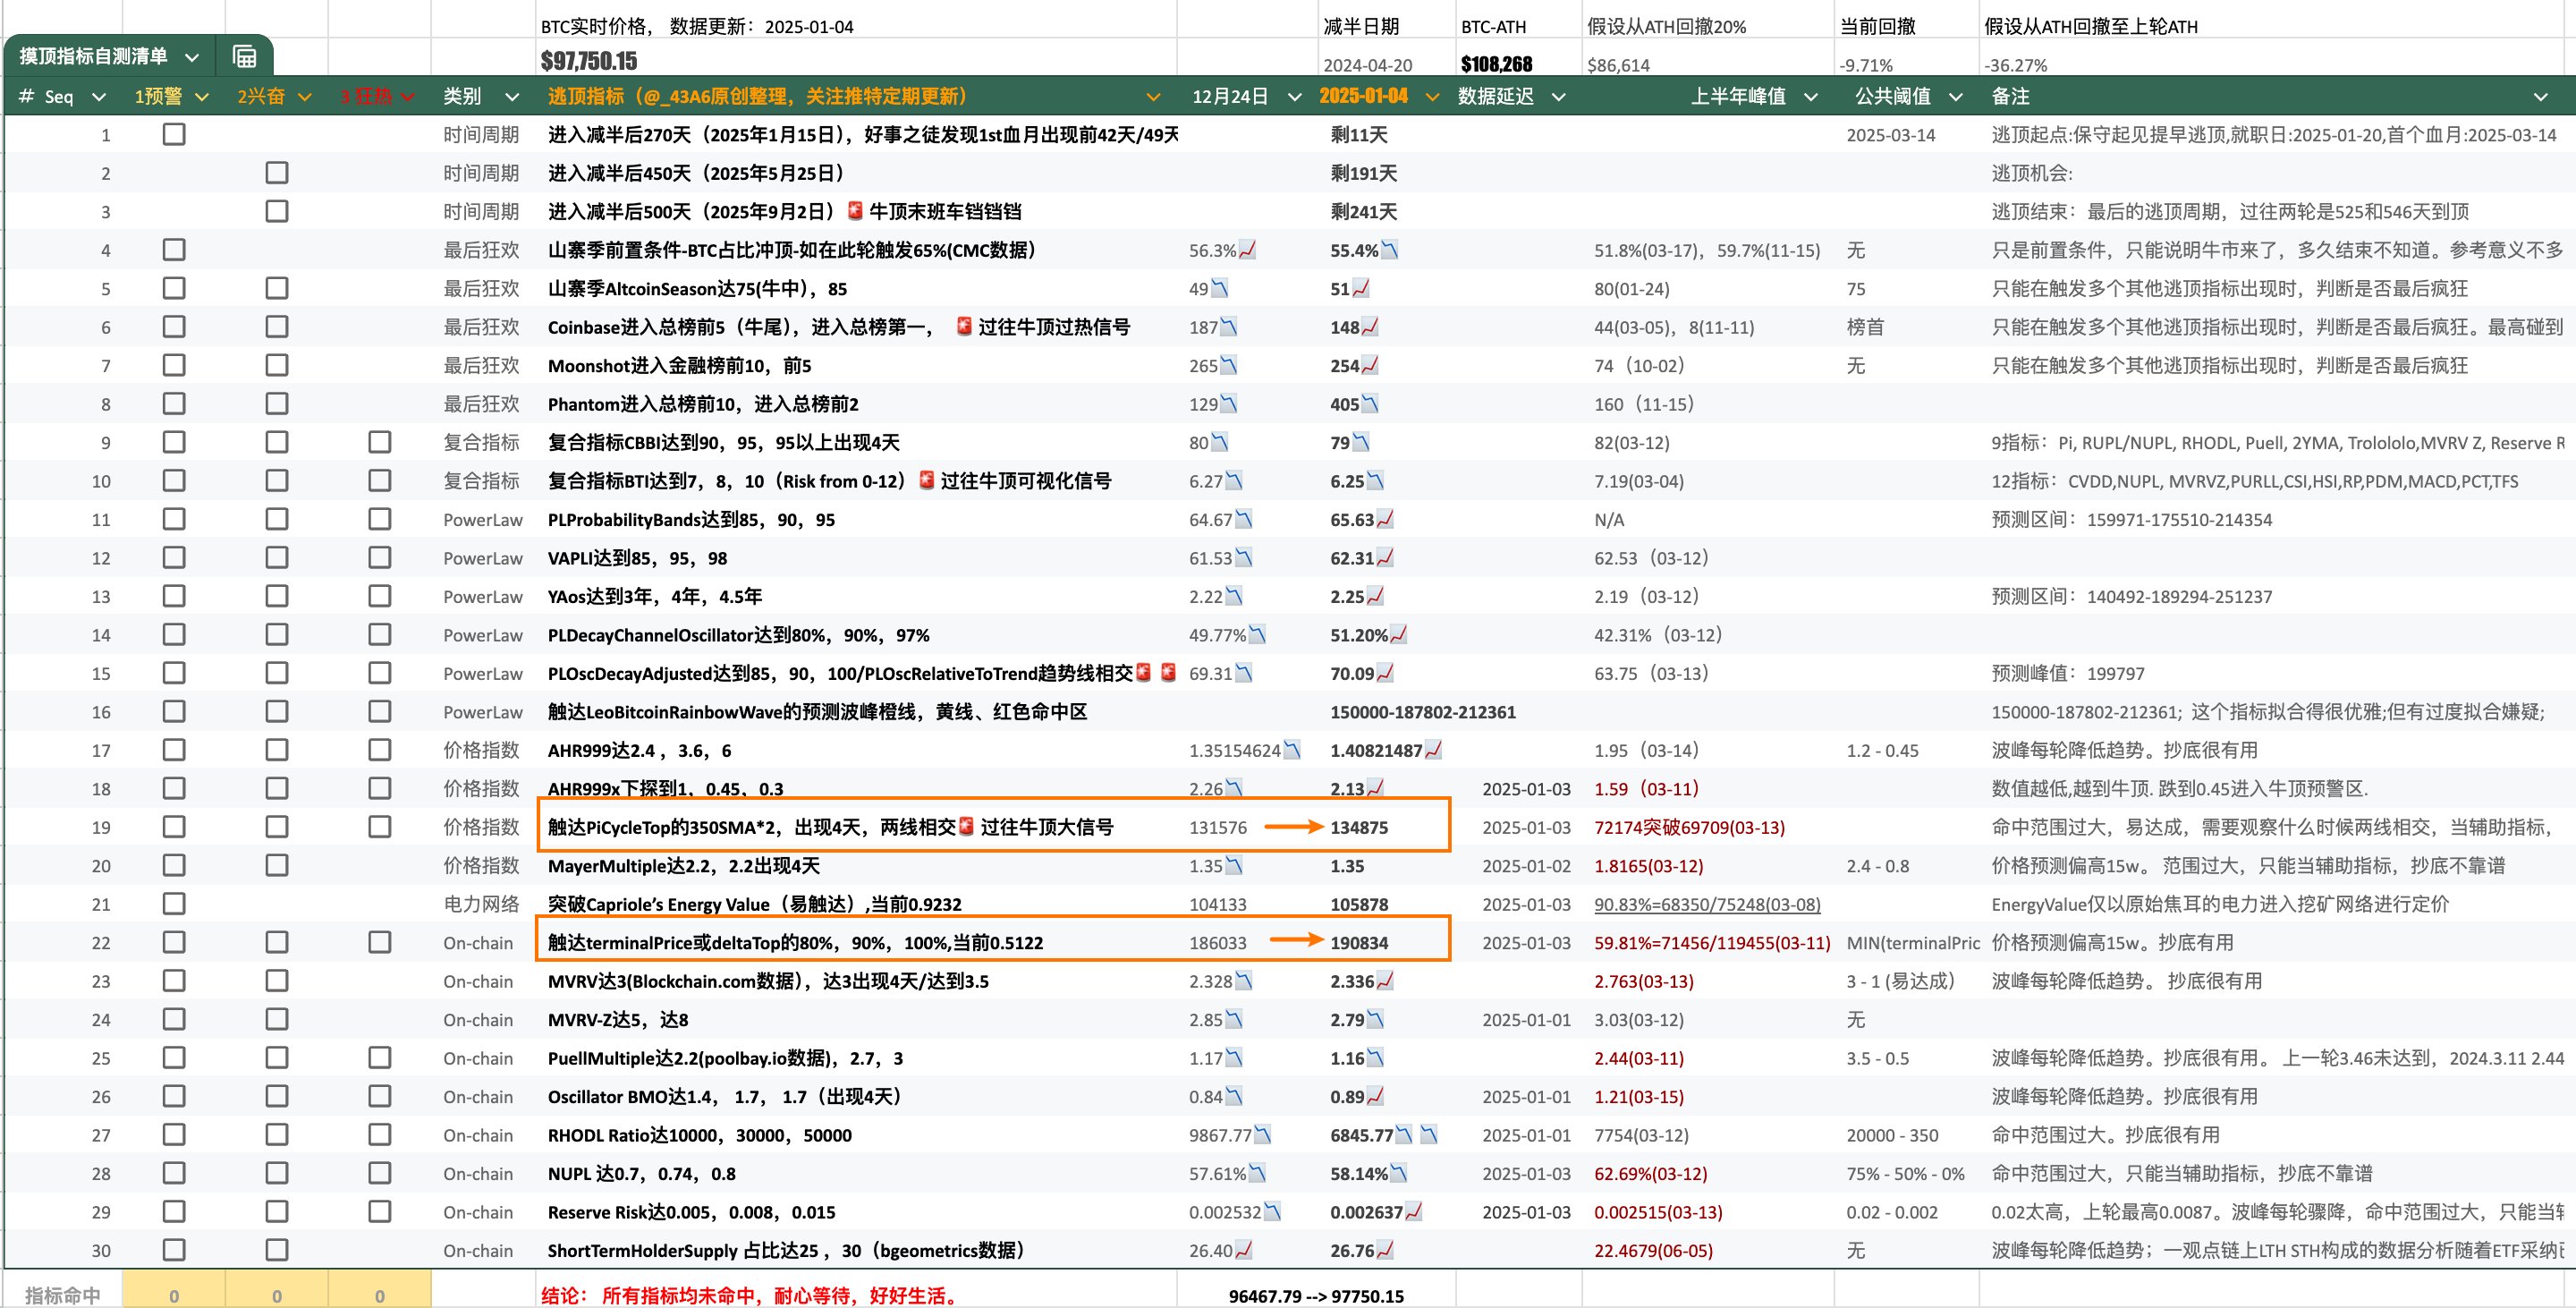The height and width of the screenshot is (1308, 2576).
Task: Click the downtrend icon next to 55.4%
Action: pos(1390,250)
